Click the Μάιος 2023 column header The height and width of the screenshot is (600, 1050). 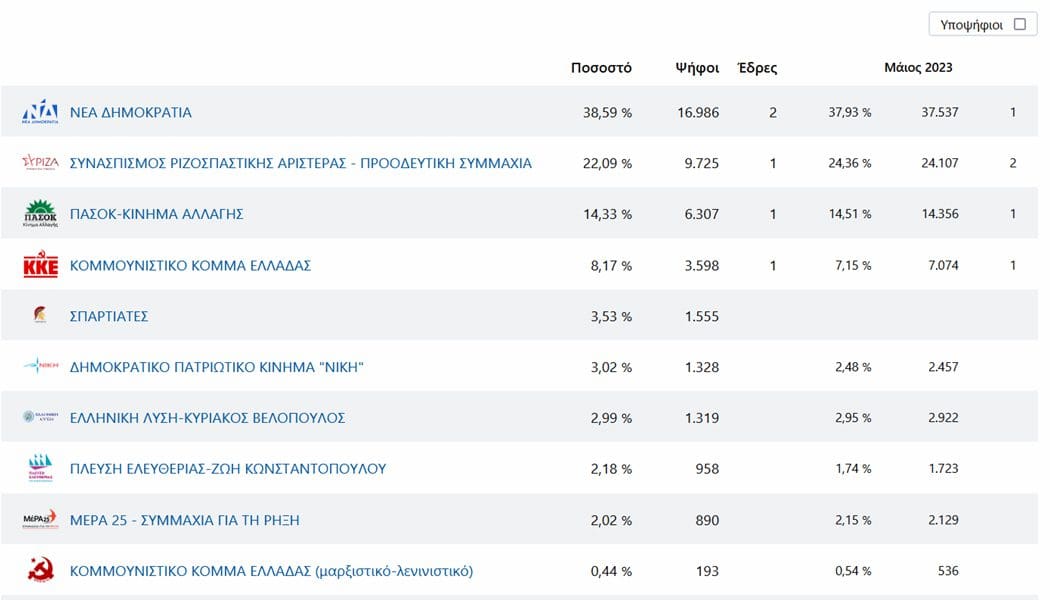[x=918, y=67]
